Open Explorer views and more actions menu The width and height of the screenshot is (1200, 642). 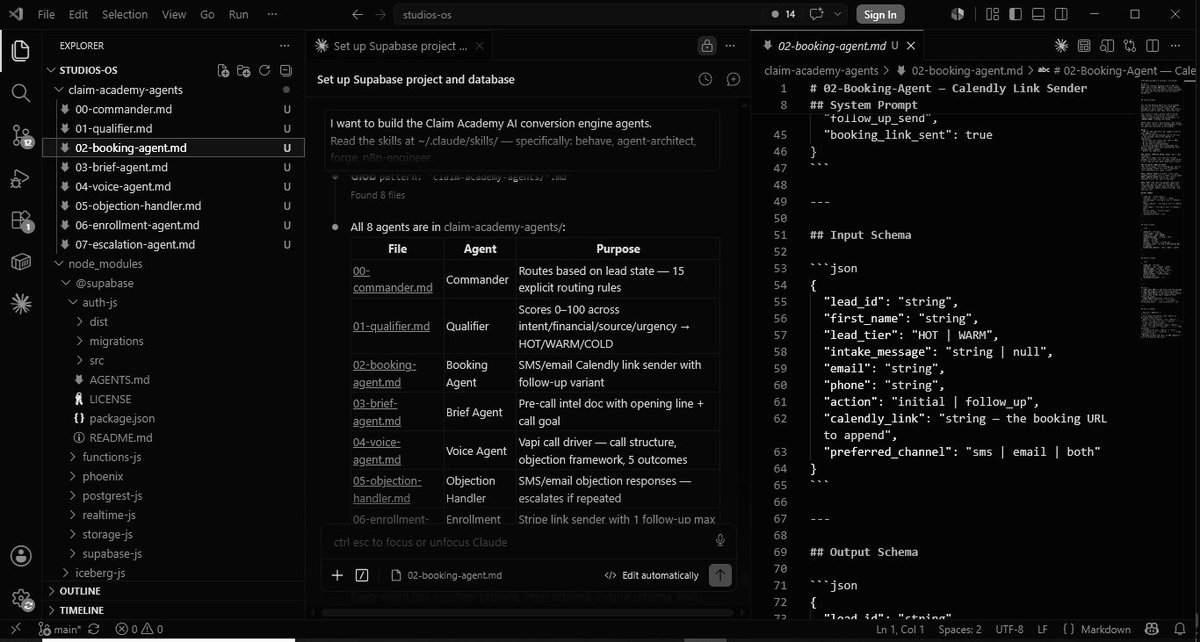tap(286, 45)
